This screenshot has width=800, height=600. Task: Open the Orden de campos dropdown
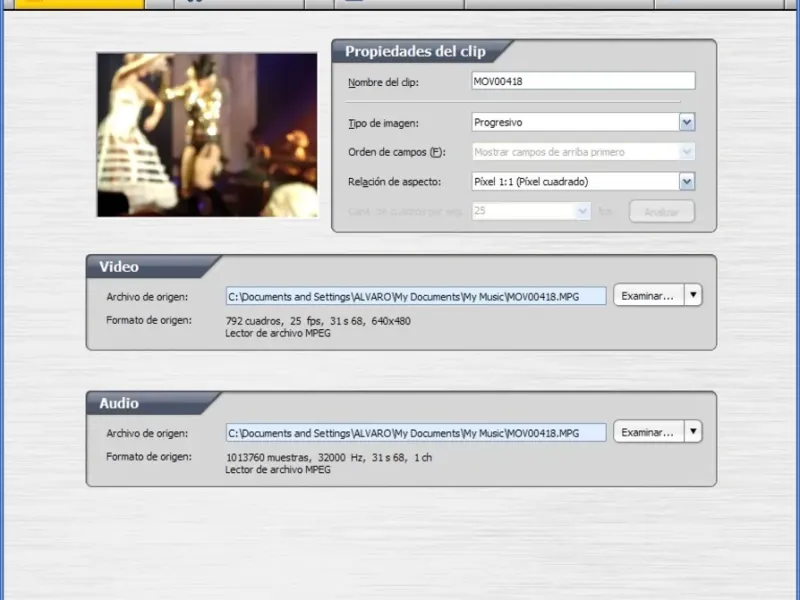[x=687, y=152]
